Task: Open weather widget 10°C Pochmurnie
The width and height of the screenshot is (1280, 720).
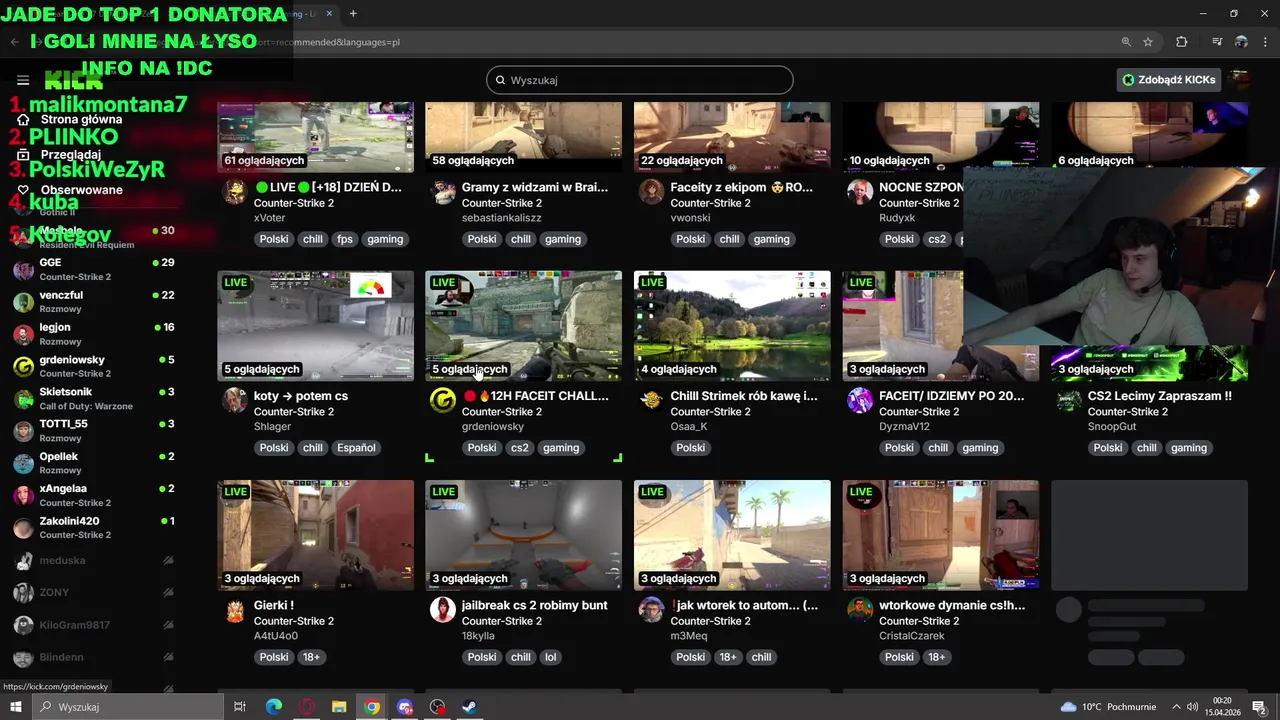Action: [1108, 707]
